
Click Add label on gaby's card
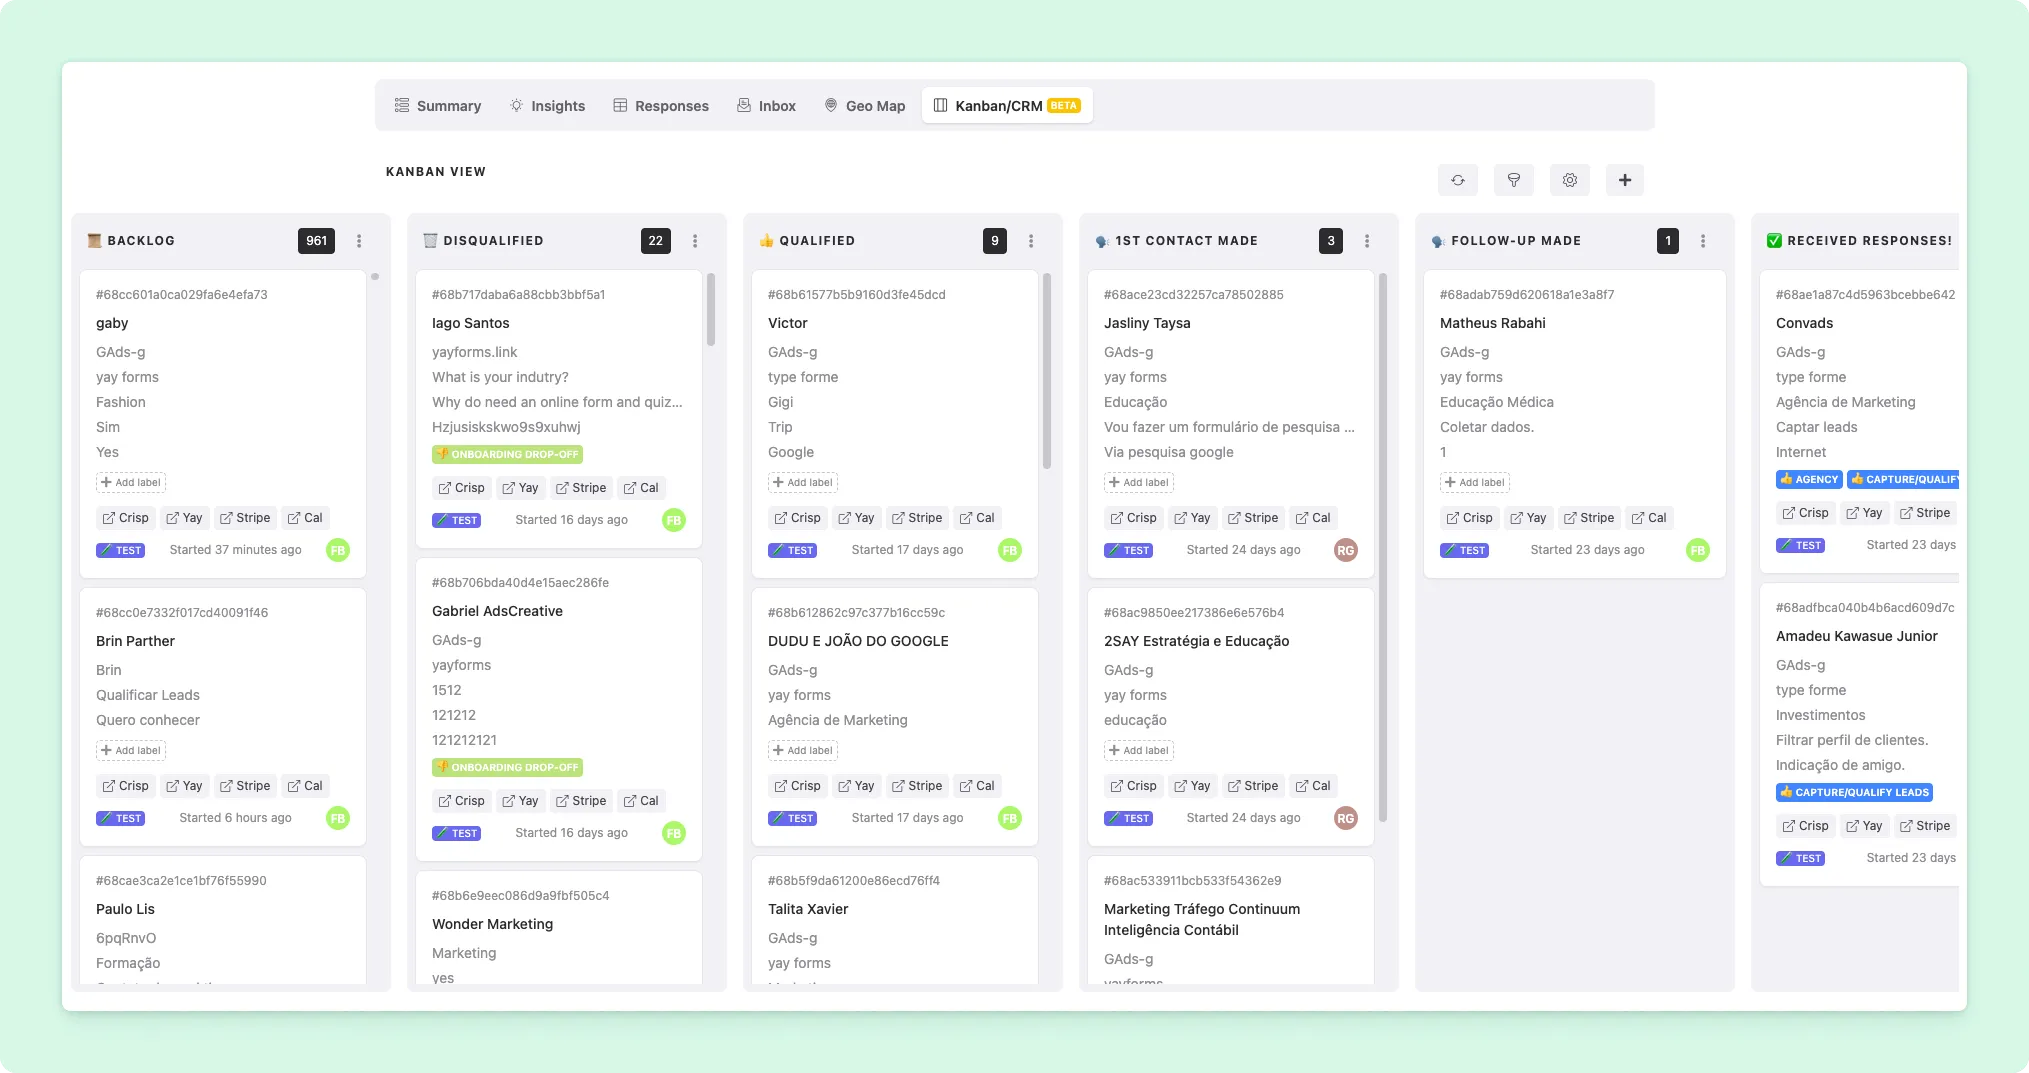point(130,482)
